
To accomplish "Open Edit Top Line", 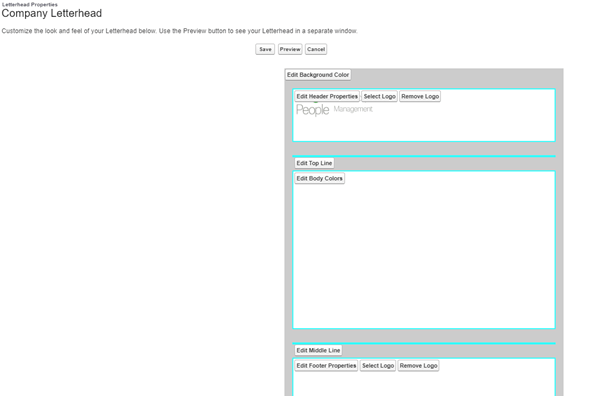I will tap(314, 163).
